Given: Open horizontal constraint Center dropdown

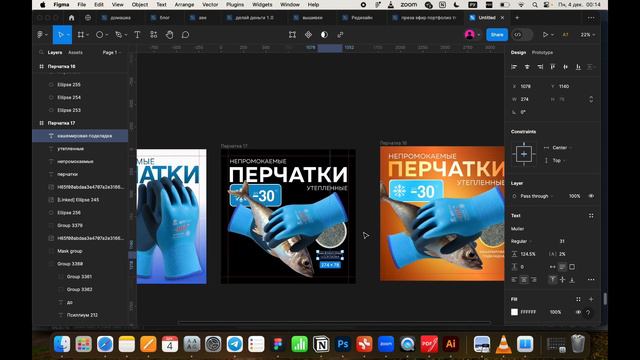Looking at the screenshot, I should coord(562,147).
